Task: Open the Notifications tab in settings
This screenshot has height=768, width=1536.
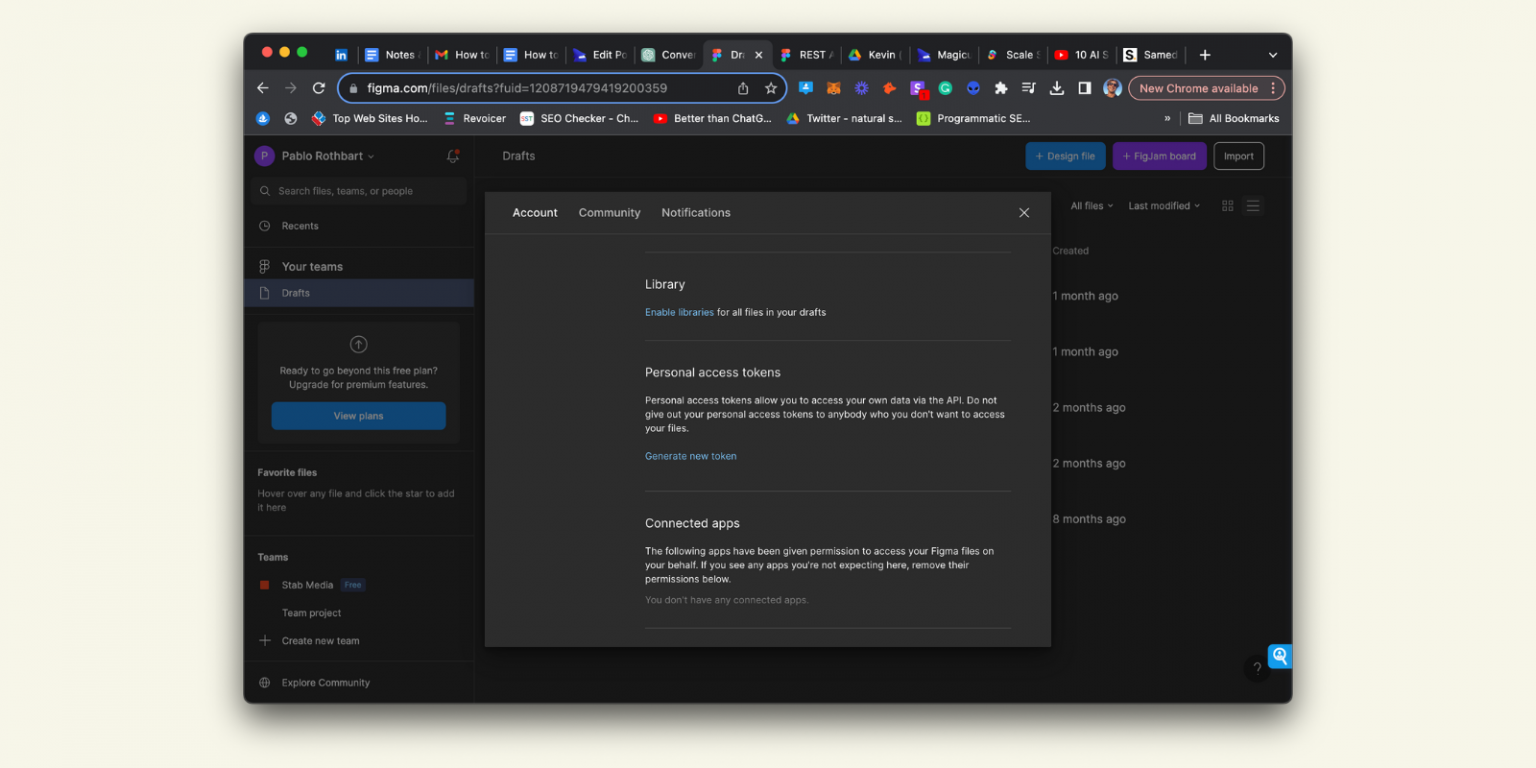Action: [x=695, y=212]
